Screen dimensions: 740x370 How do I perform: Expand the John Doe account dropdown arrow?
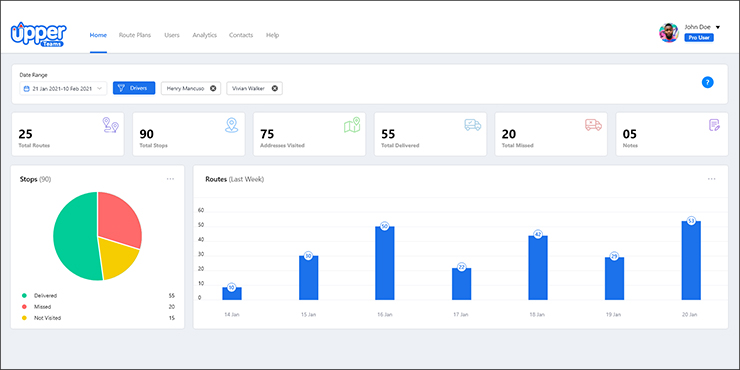coord(718,27)
